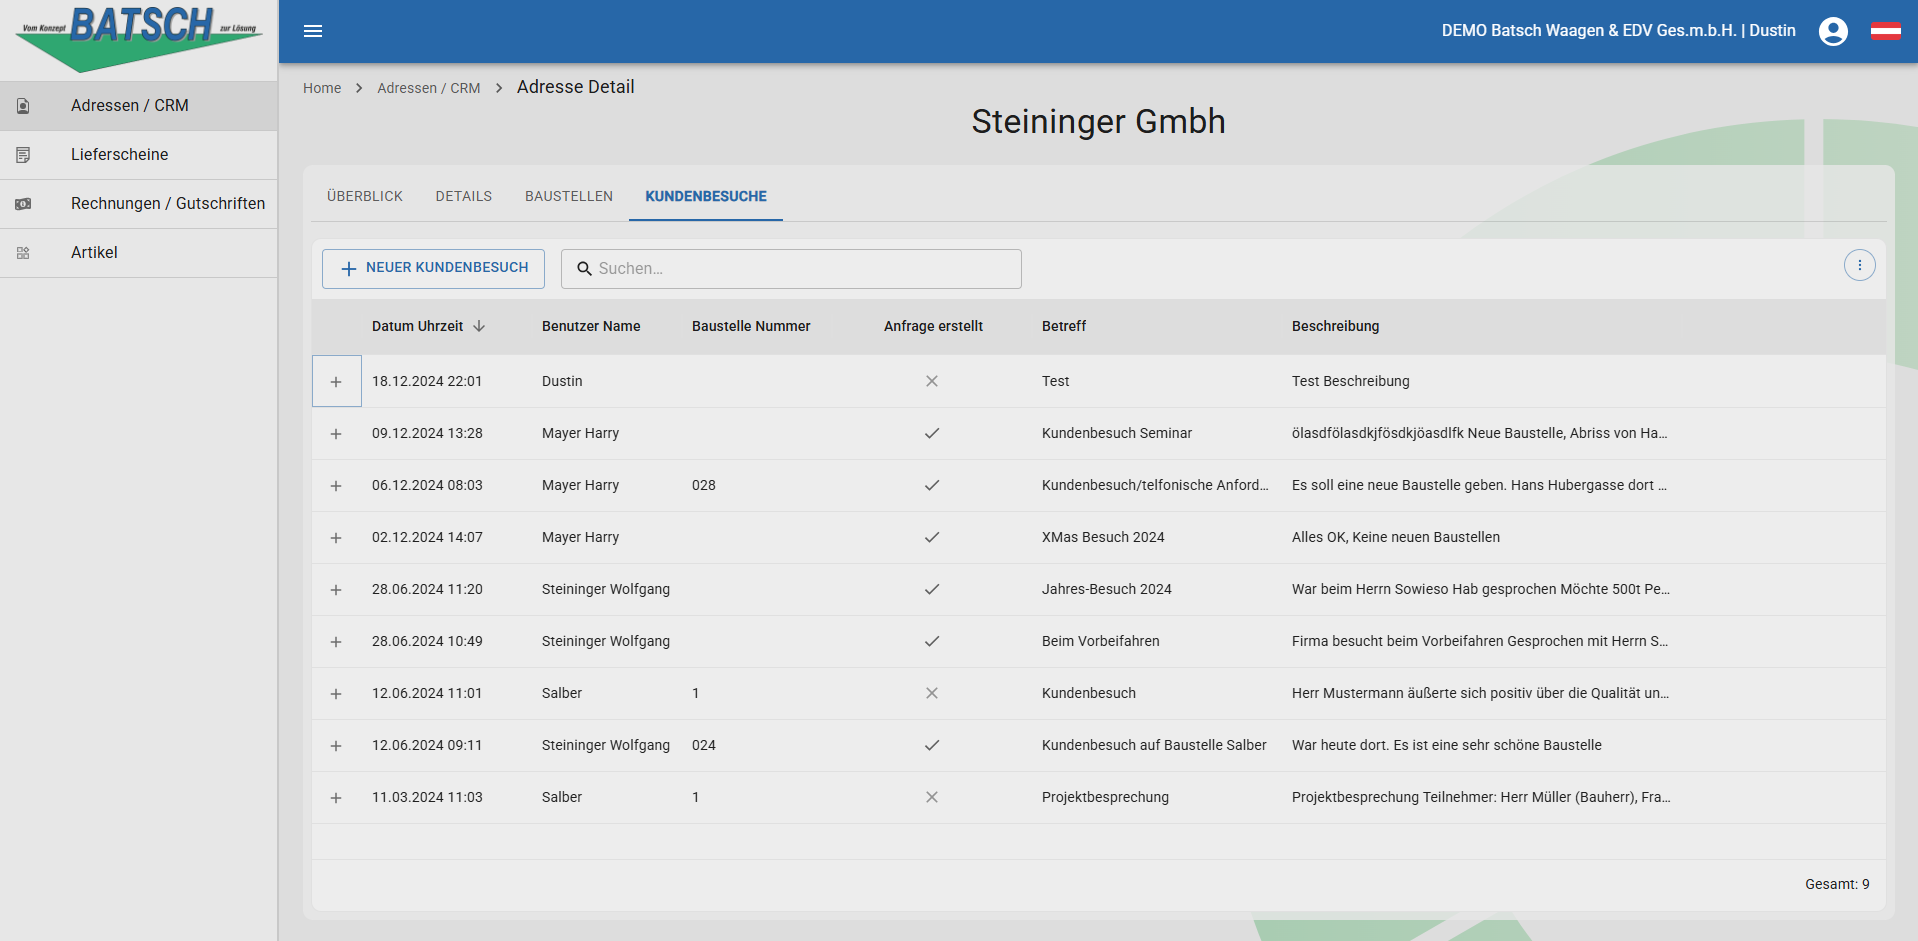1918x941 pixels.
Task: Click the Batsch logo
Action: 139,39
